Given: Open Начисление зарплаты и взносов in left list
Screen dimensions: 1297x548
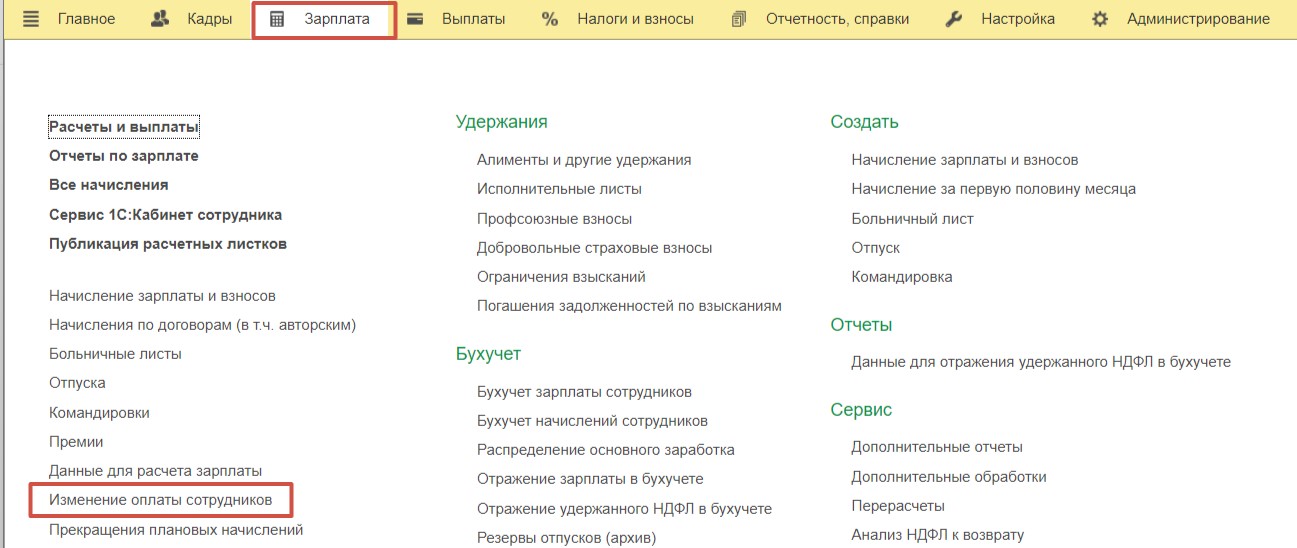Looking at the screenshot, I should pyautogui.click(x=162, y=296).
